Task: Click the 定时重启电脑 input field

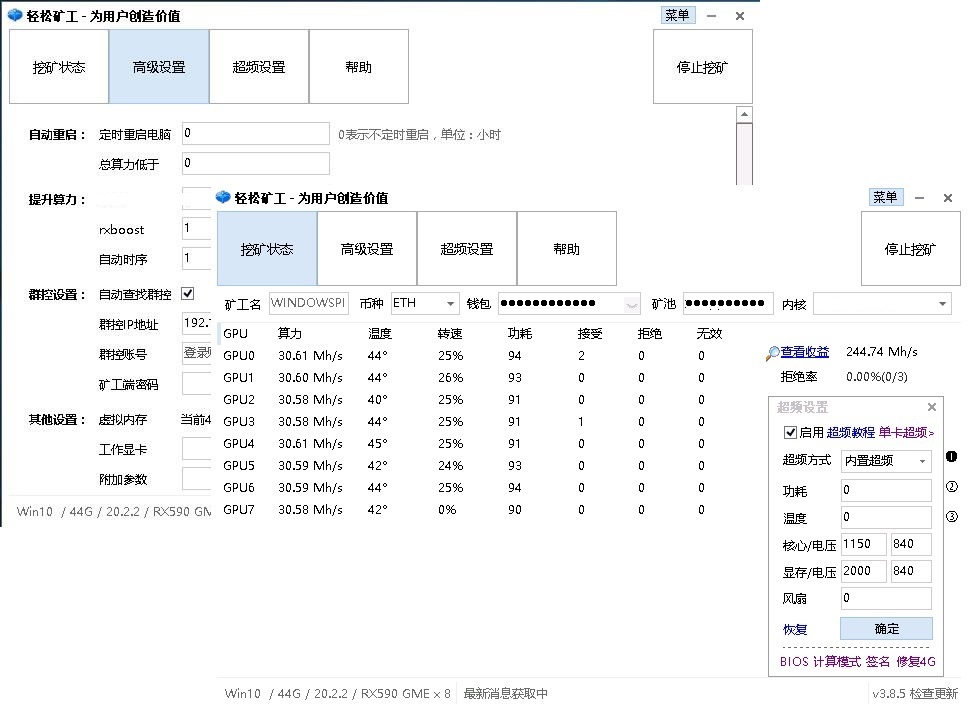Action: 255,134
